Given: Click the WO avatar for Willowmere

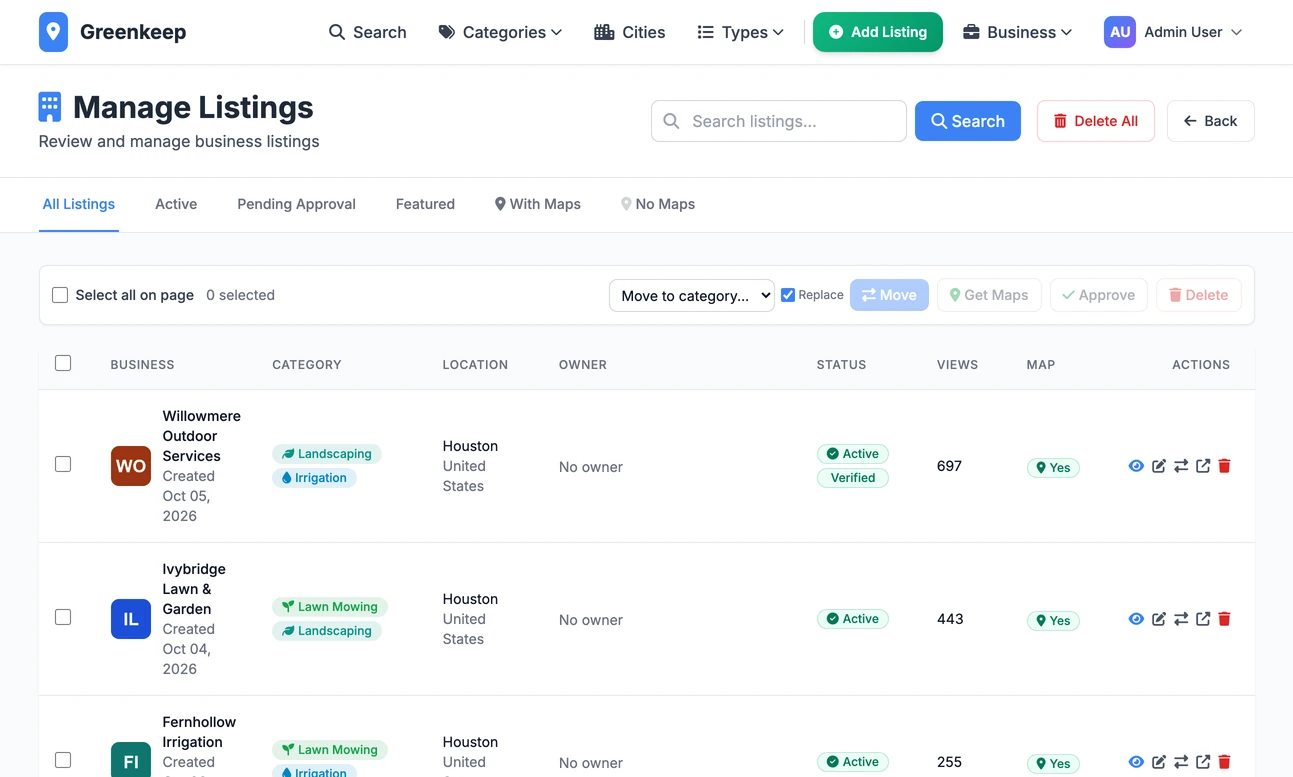Looking at the screenshot, I should (131, 466).
